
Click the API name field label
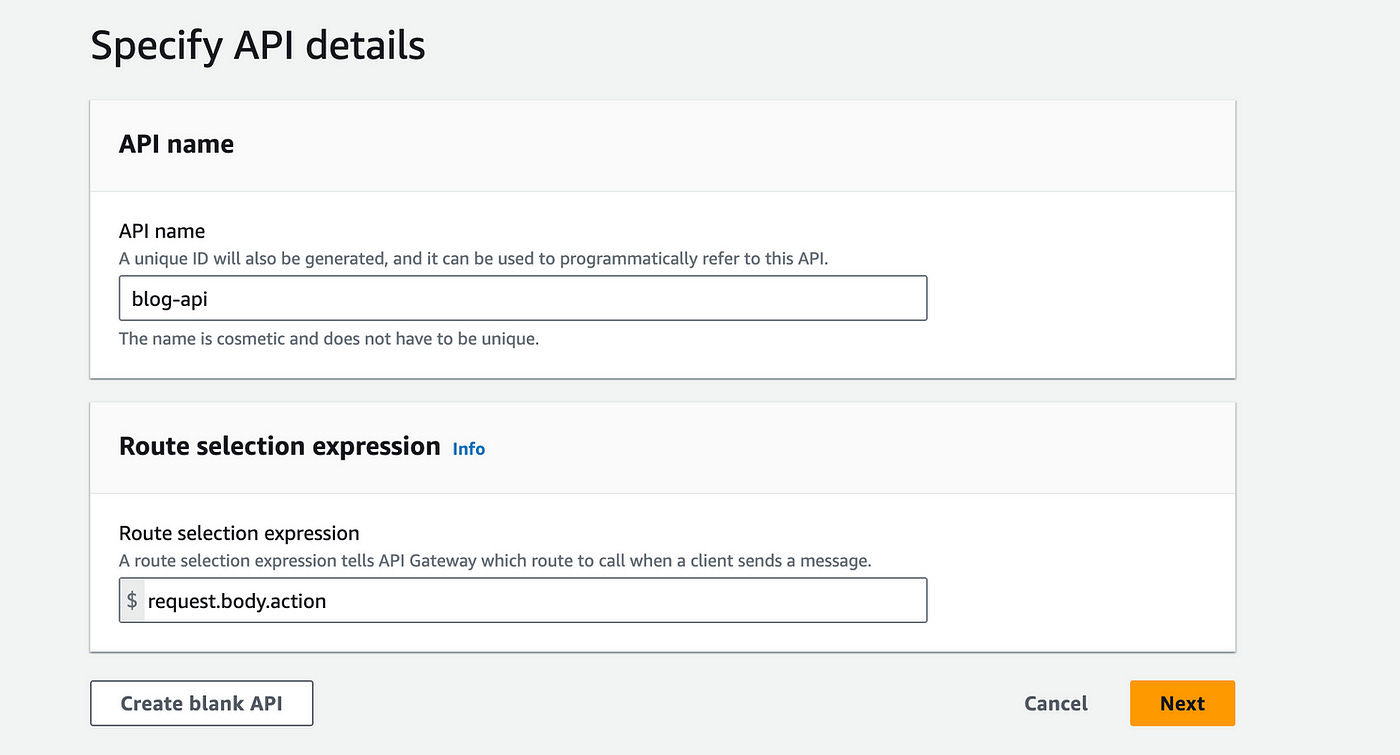point(162,231)
